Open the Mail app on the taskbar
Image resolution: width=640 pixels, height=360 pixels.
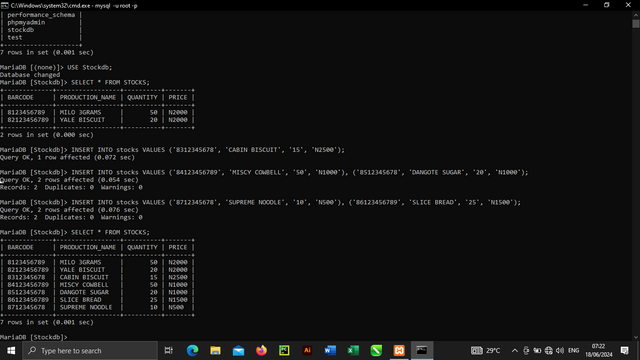(238, 351)
